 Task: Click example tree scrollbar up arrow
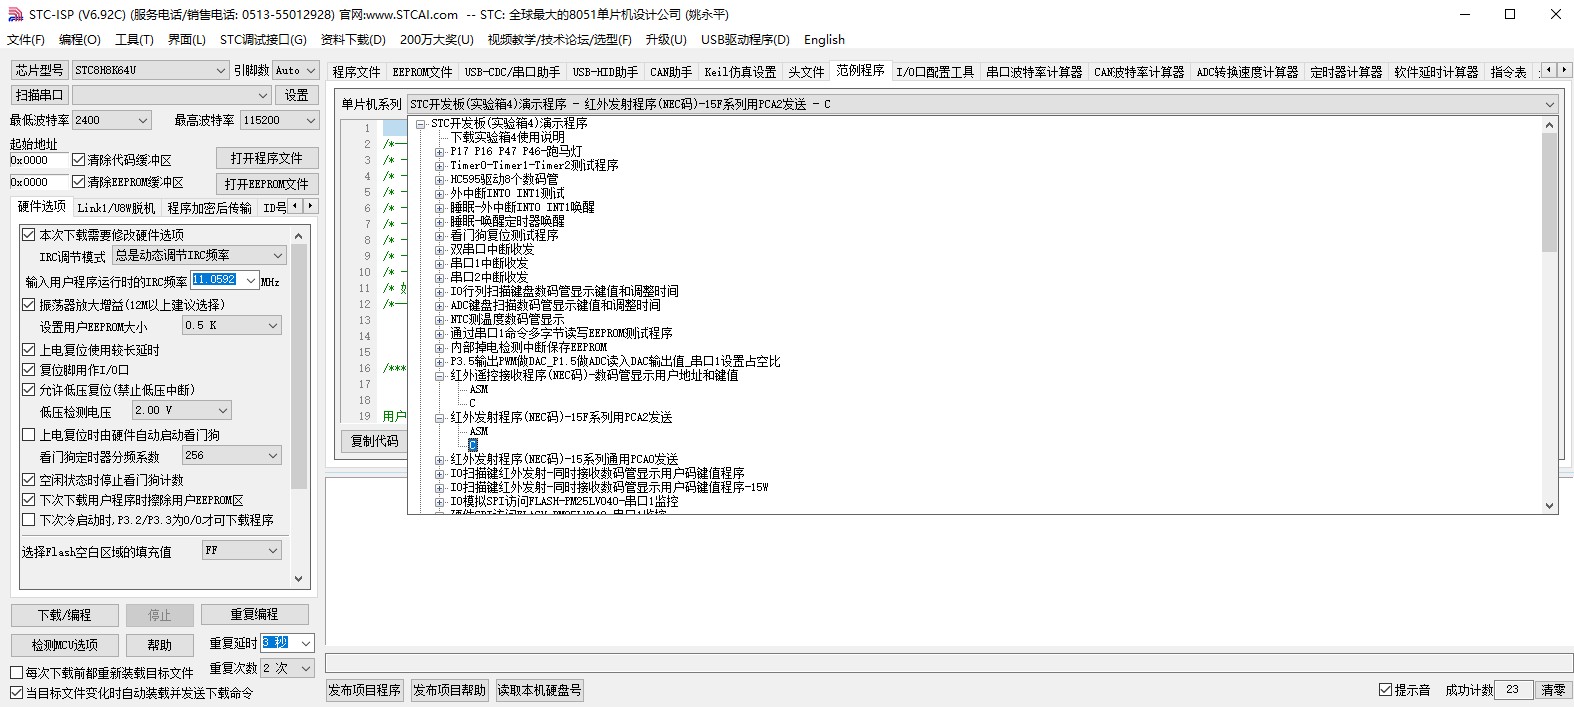click(x=1550, y=125)
